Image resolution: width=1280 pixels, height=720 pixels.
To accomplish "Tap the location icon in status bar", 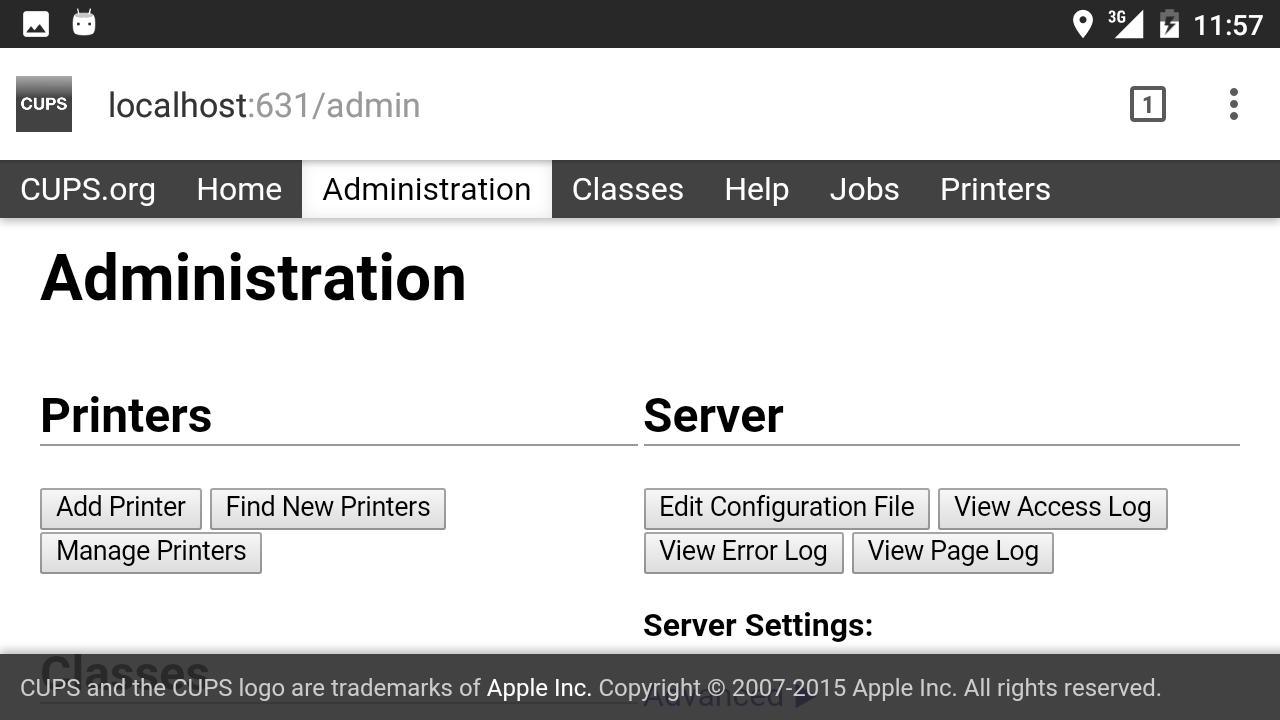I will click(1082, 24).
